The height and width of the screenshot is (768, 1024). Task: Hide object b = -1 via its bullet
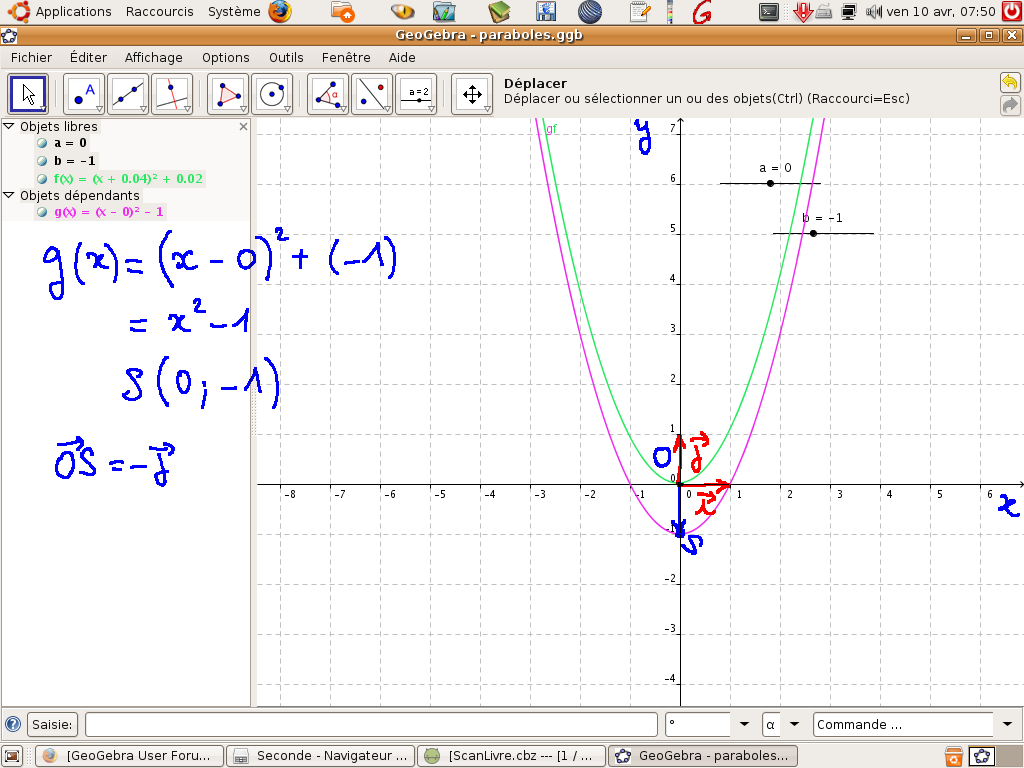(x=42, y=161)
